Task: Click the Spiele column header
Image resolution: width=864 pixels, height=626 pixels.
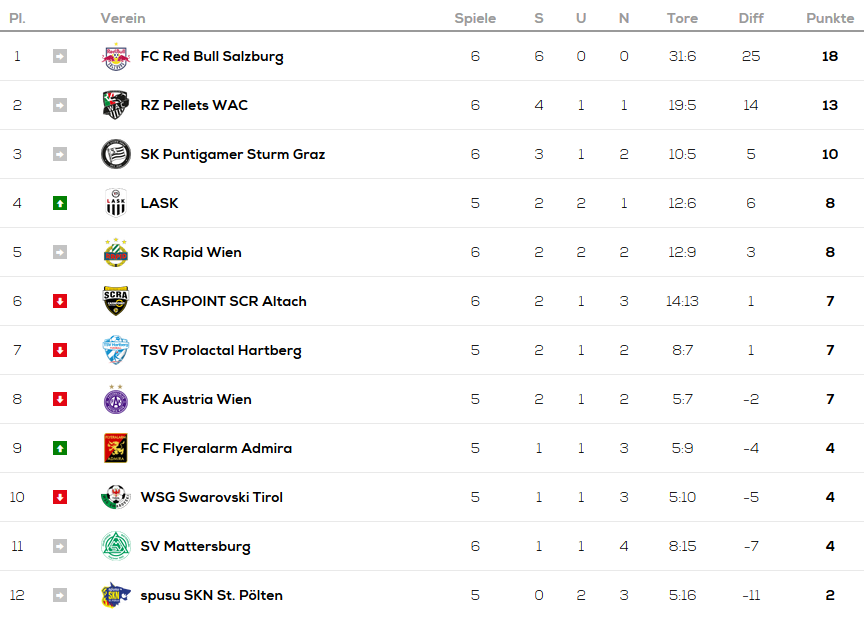Action: pyautogui.click(x=475, y=18)
